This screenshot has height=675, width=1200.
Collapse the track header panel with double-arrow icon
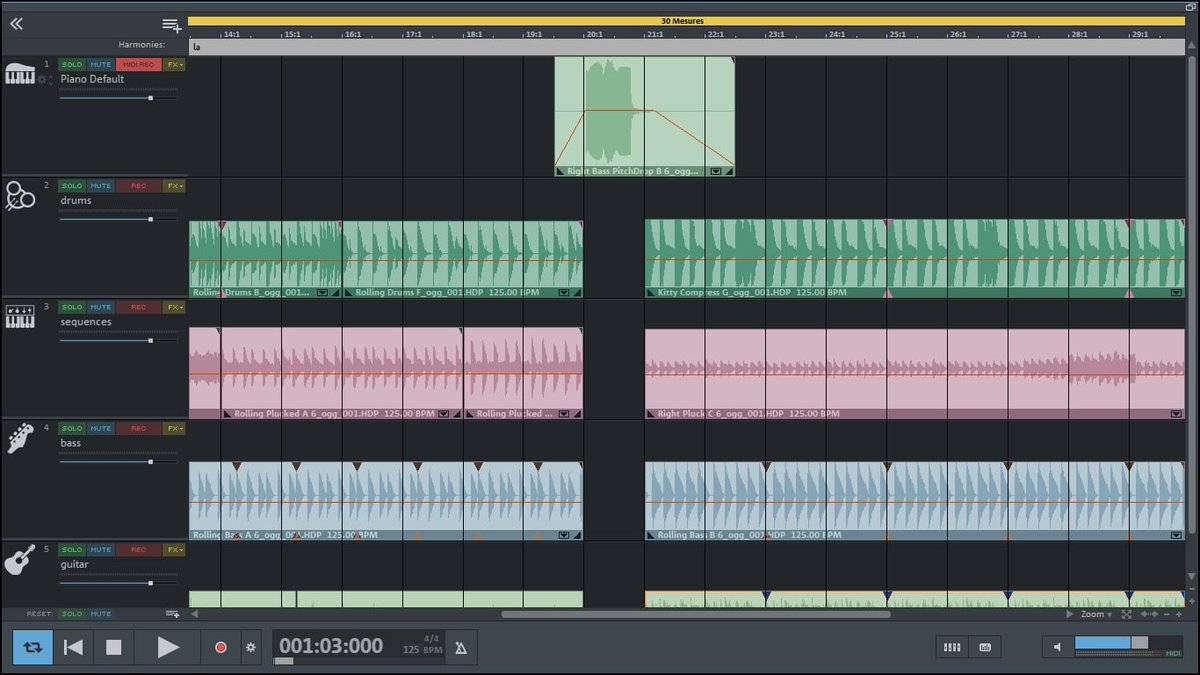pos(16,24)
